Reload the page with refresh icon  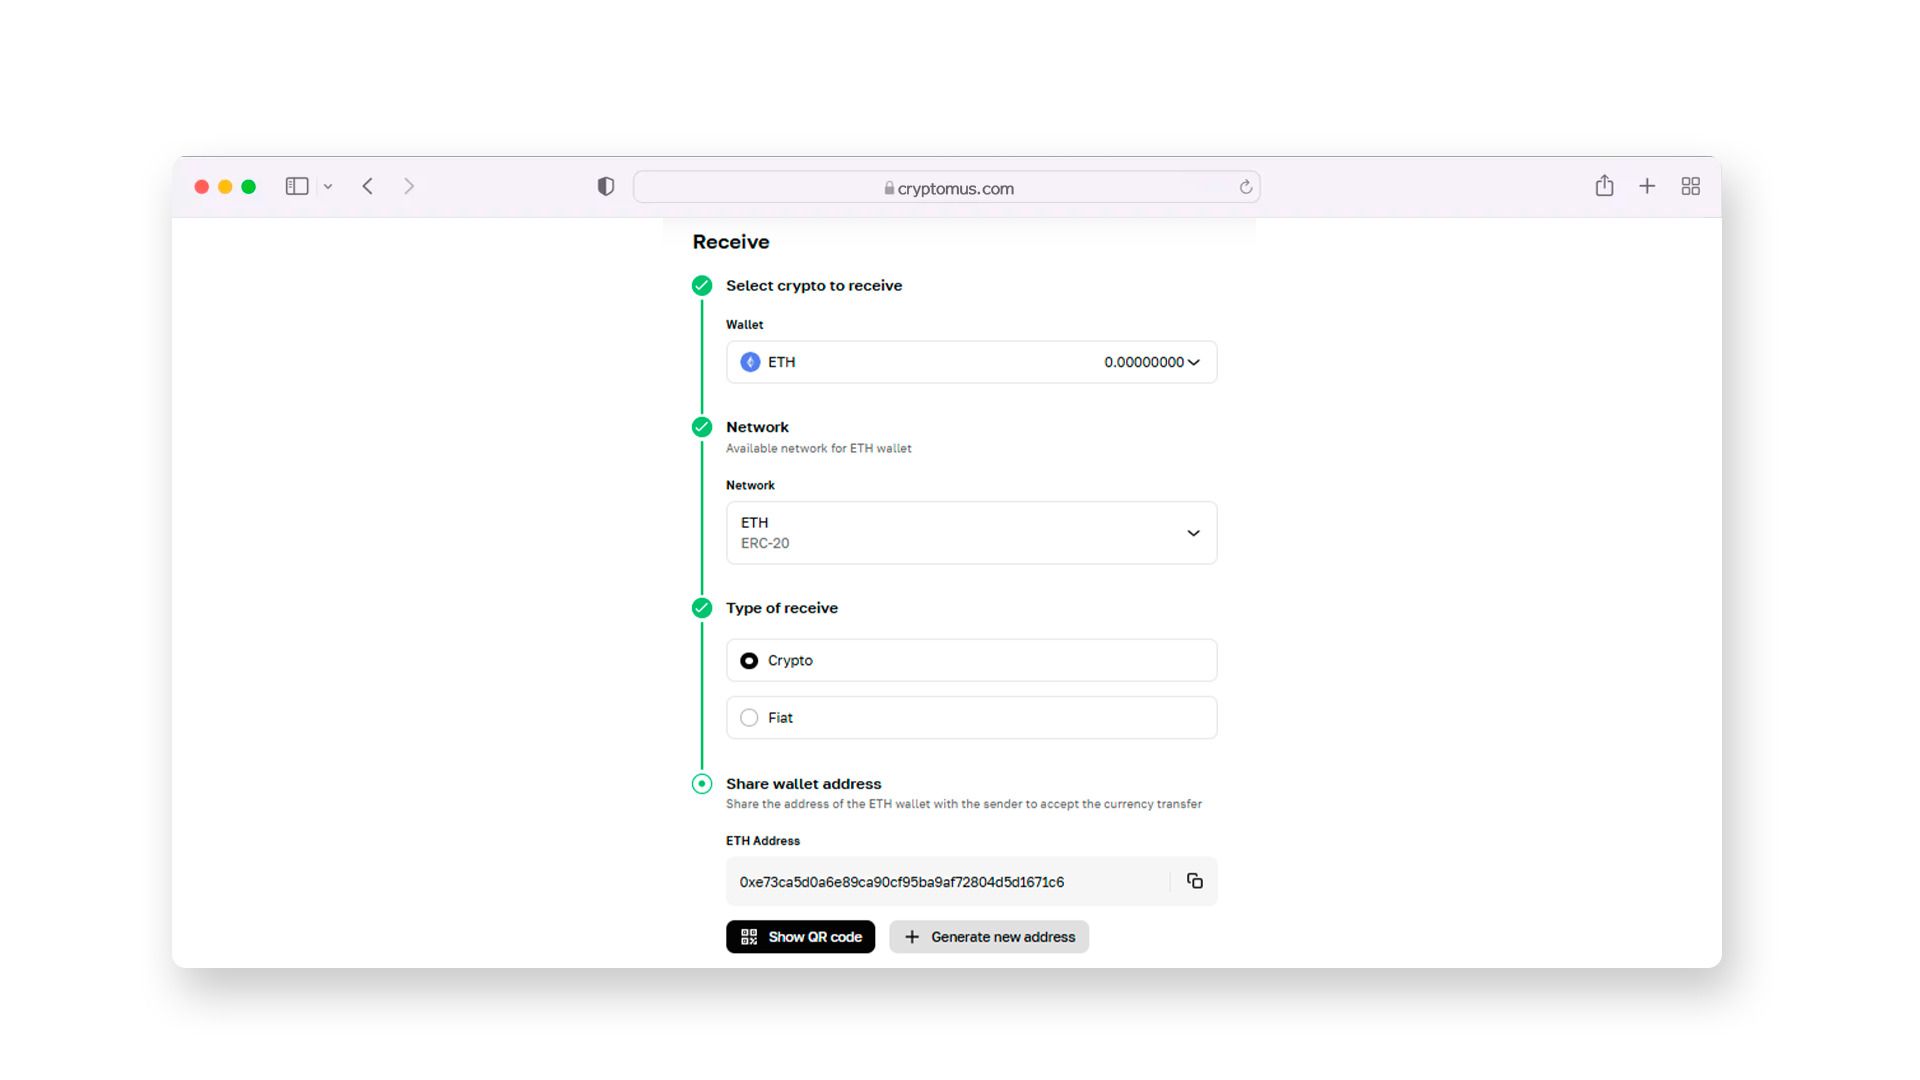pos(1245,188)
